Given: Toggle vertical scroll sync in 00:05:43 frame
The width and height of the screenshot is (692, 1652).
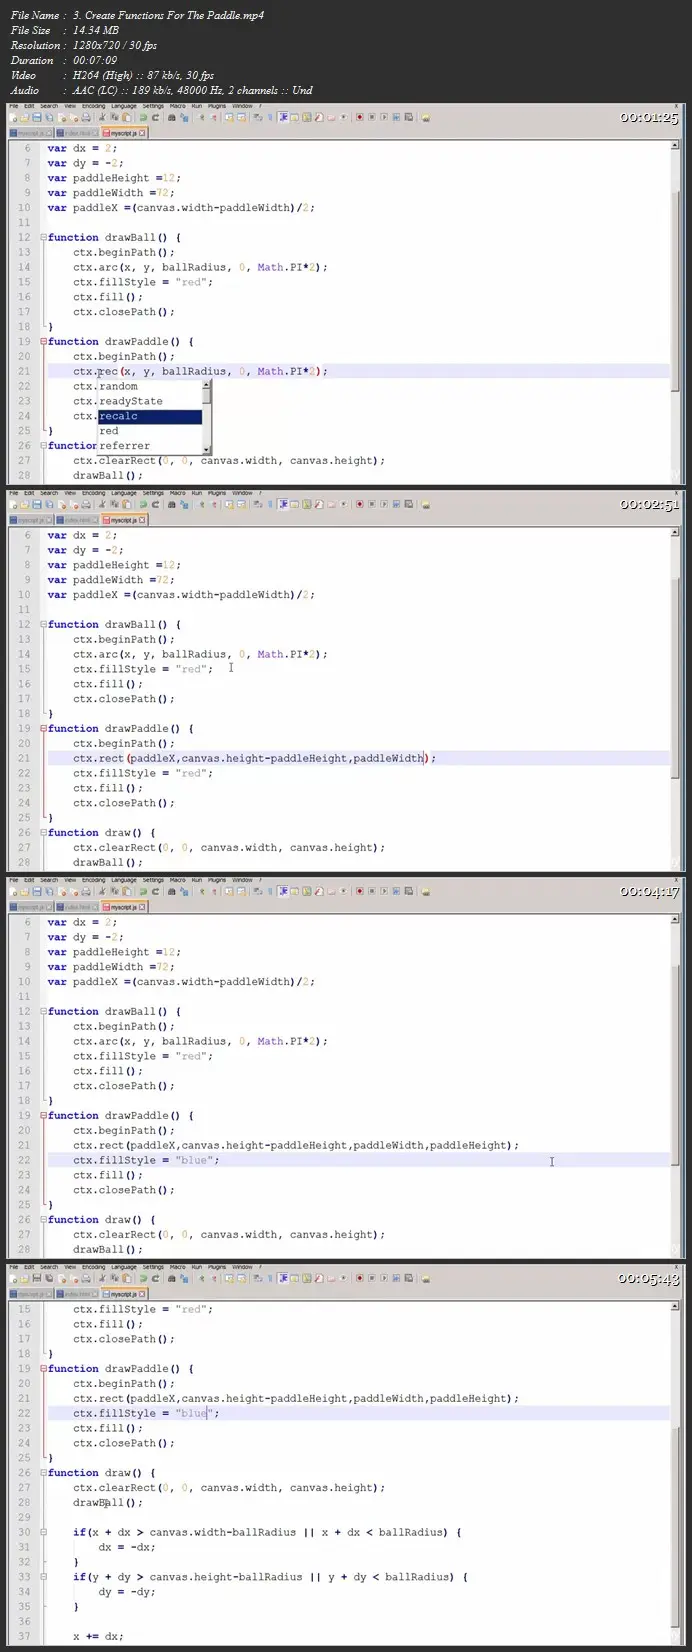Looking at the screenshot, I should click(230, 1278).
